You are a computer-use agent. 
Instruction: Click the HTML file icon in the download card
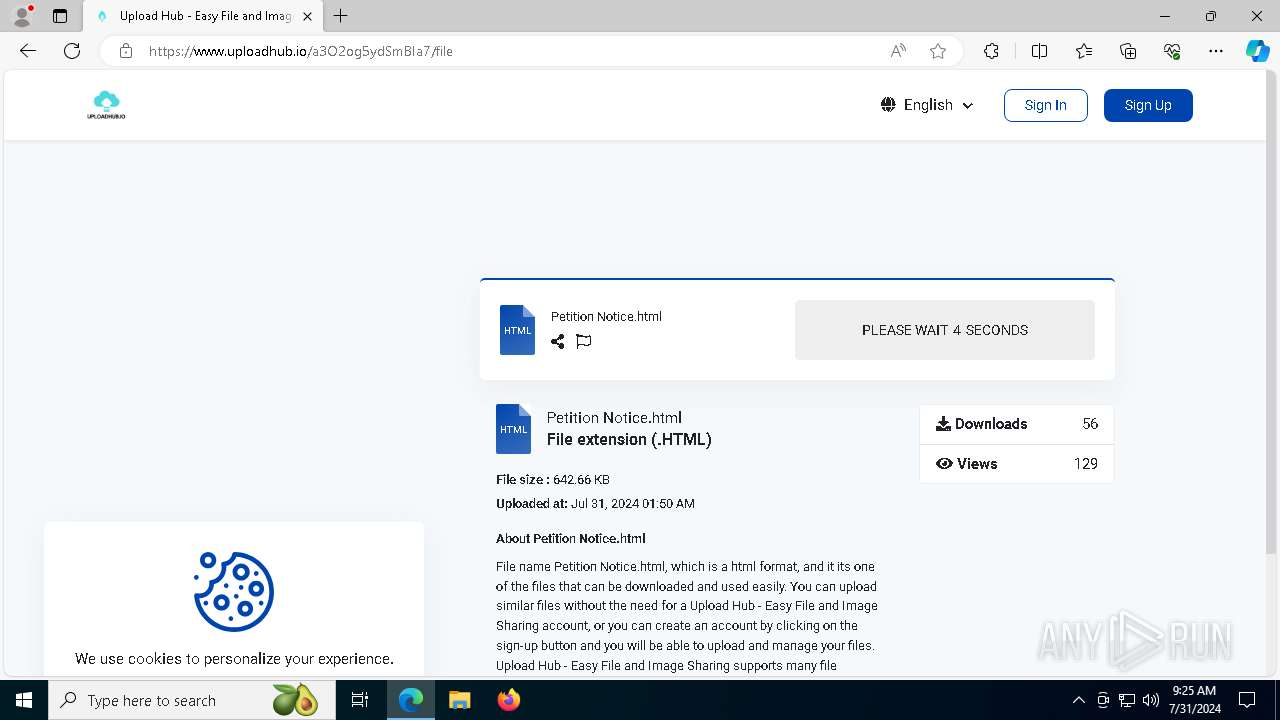tap(517, 330)
